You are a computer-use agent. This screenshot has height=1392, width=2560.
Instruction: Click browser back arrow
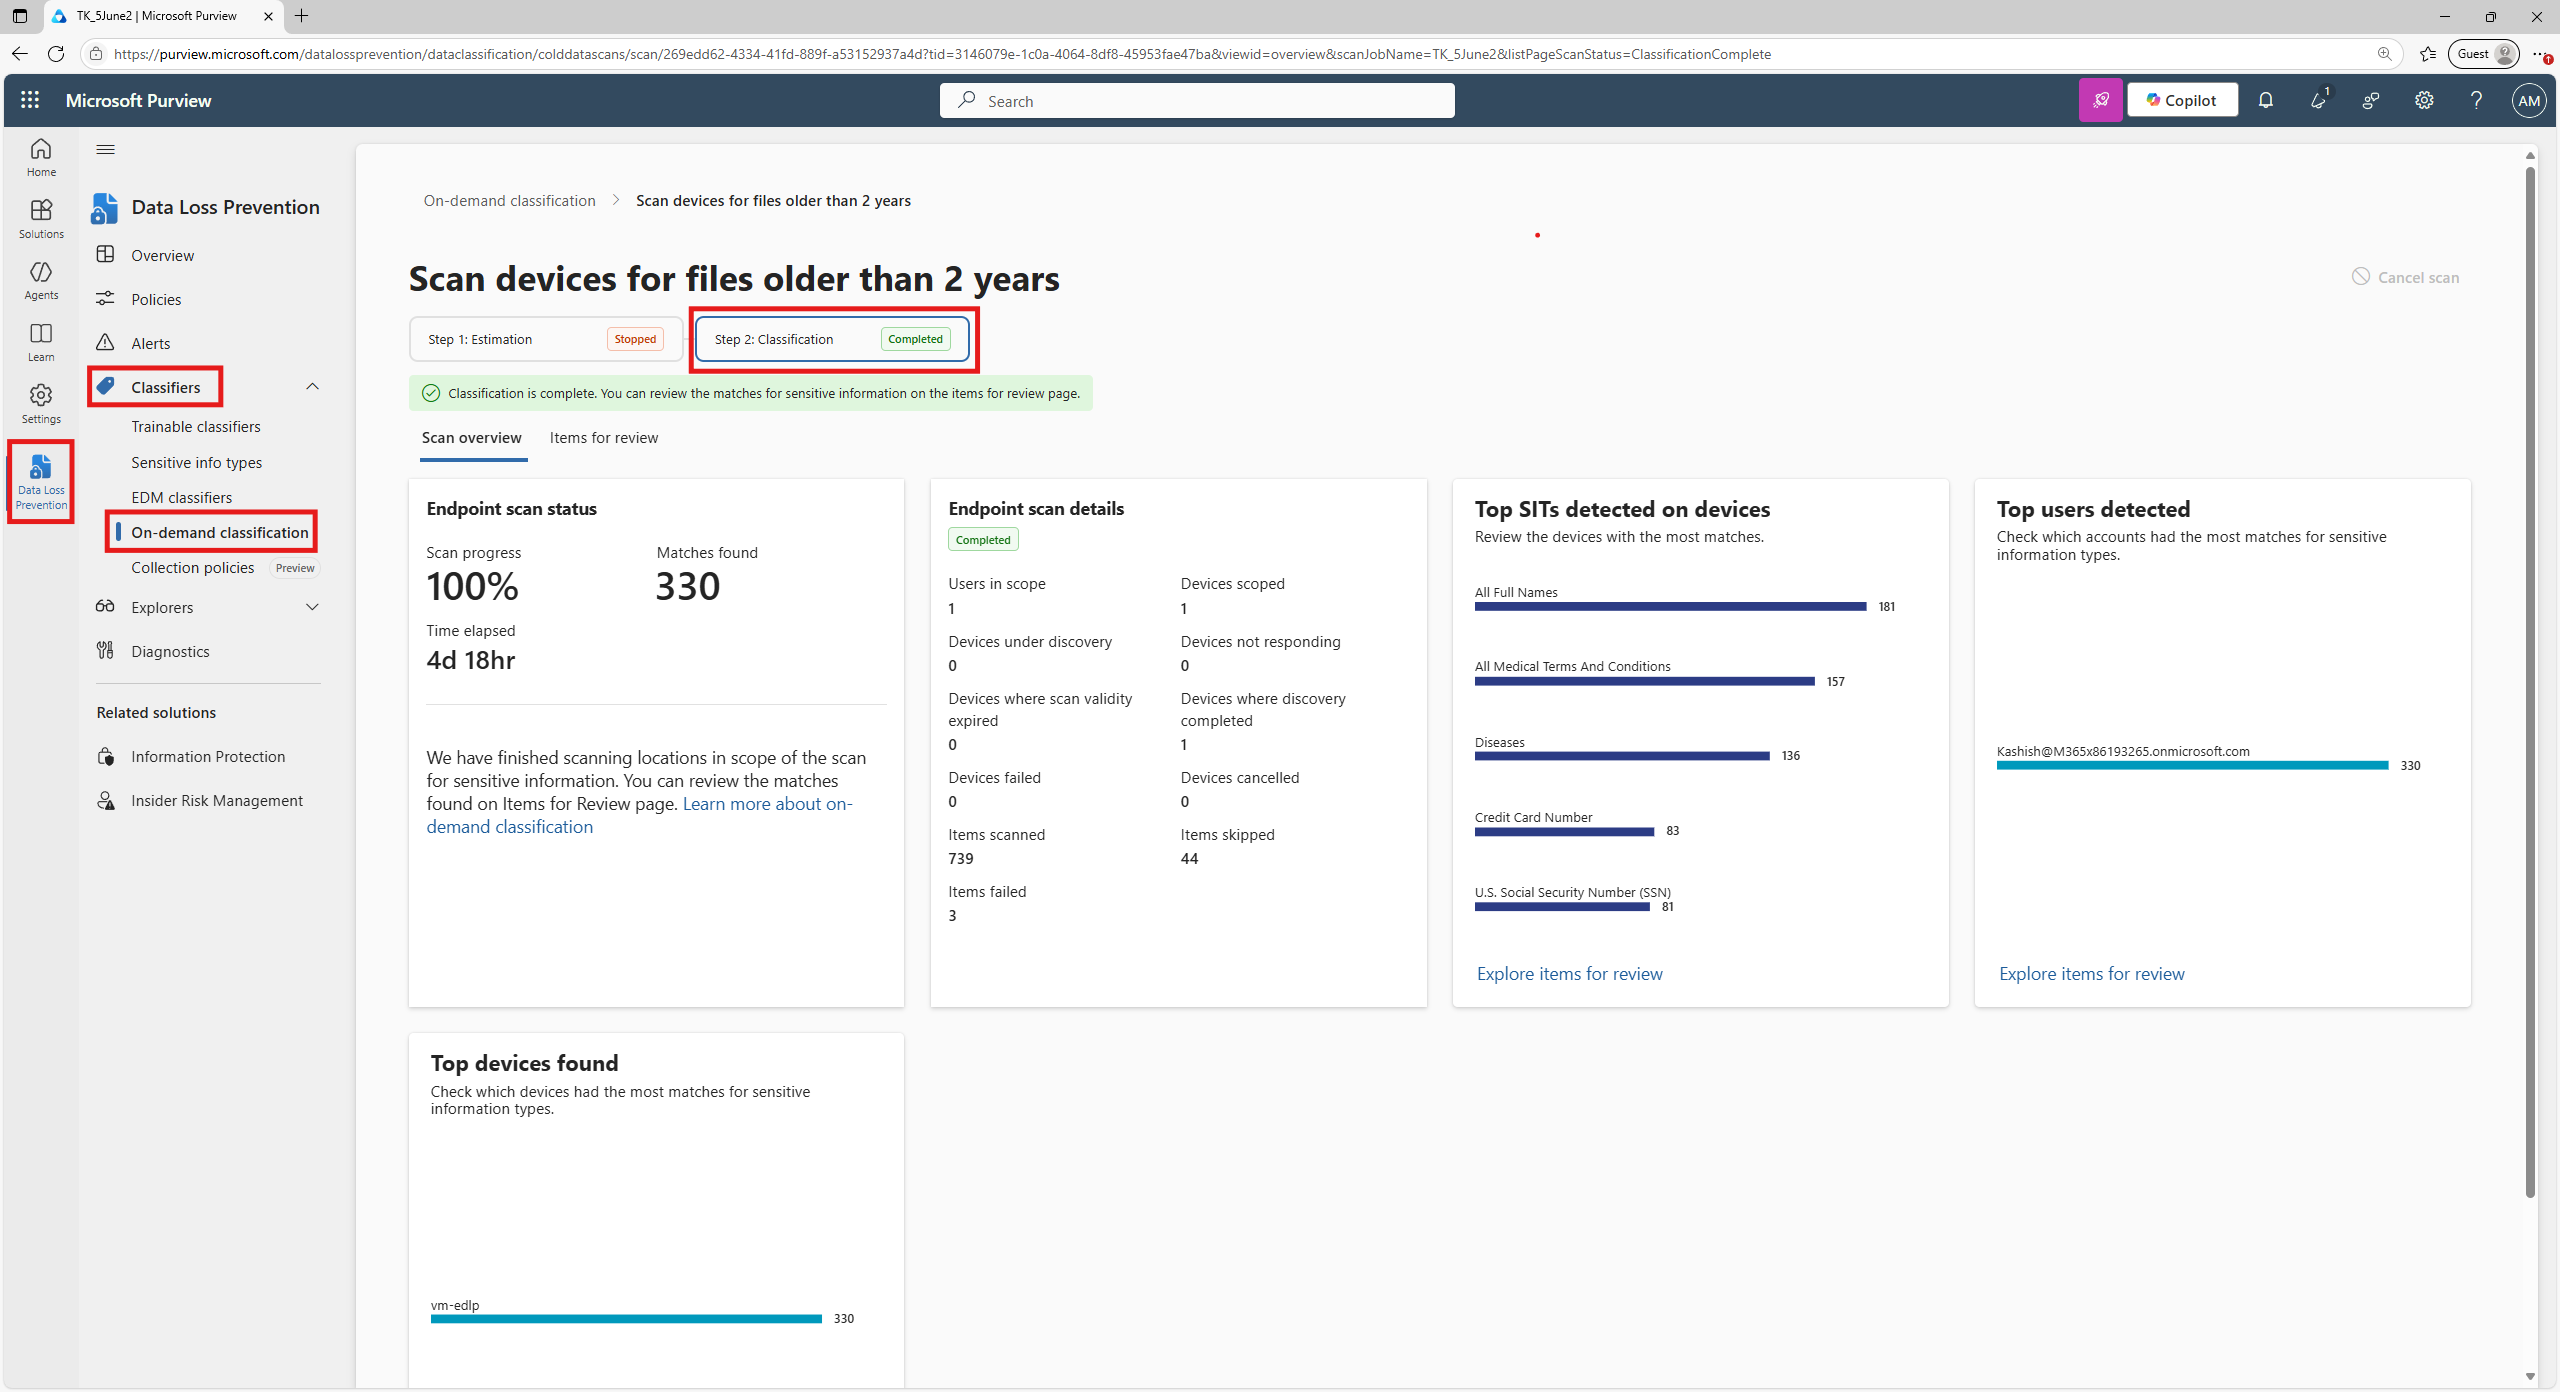pyautogui.click(x=20, y=54)
